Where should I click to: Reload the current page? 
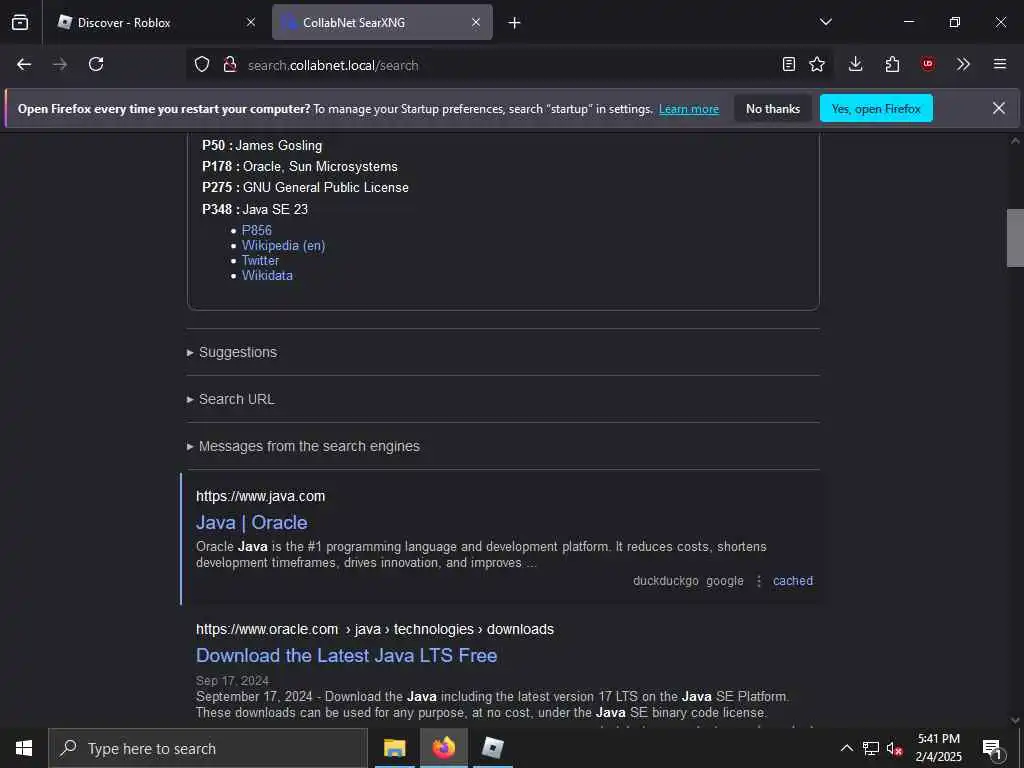96,64
